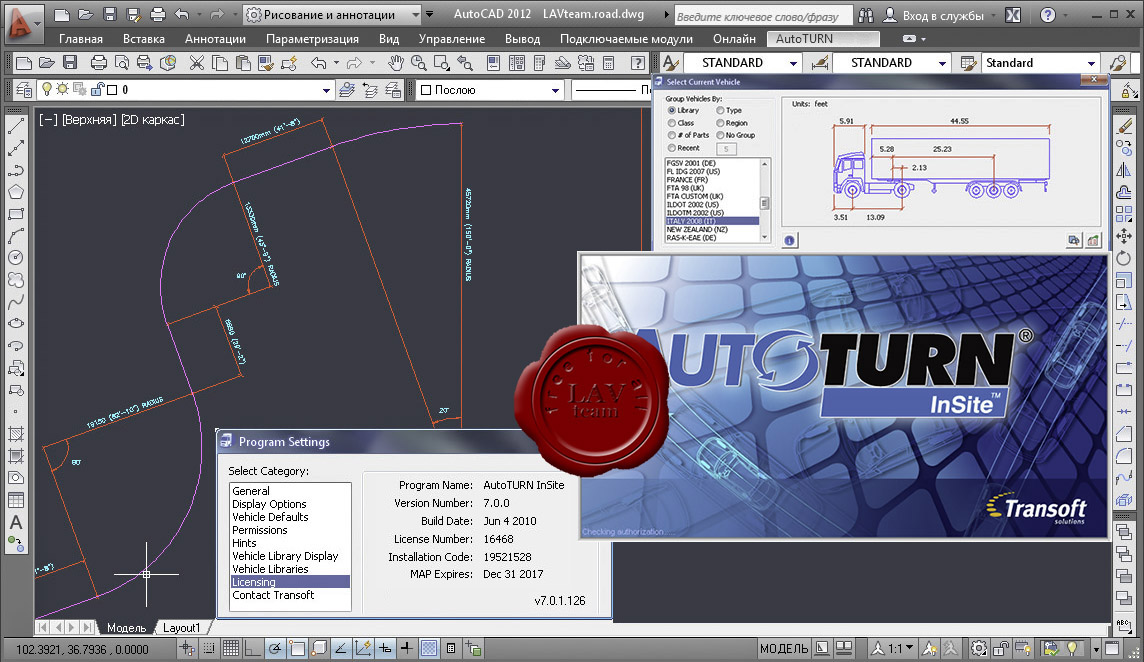Open the Layer Properties Manager icon

24,90
